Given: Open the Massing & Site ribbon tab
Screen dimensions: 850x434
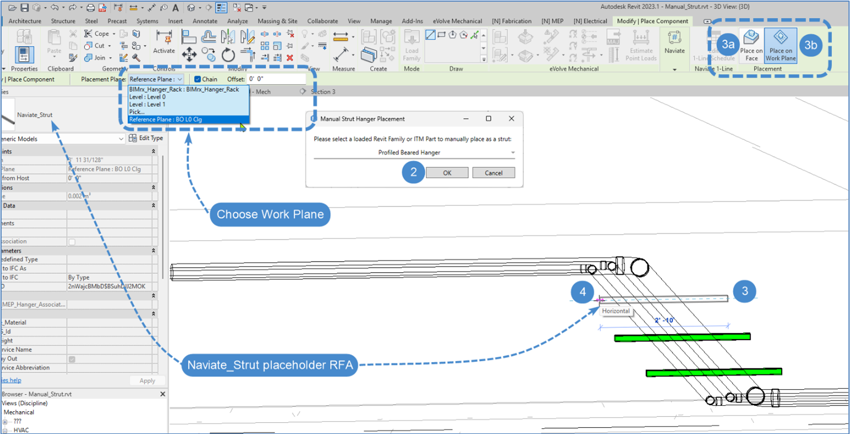Looking at the screenshot, I should [x=278, y=21].
